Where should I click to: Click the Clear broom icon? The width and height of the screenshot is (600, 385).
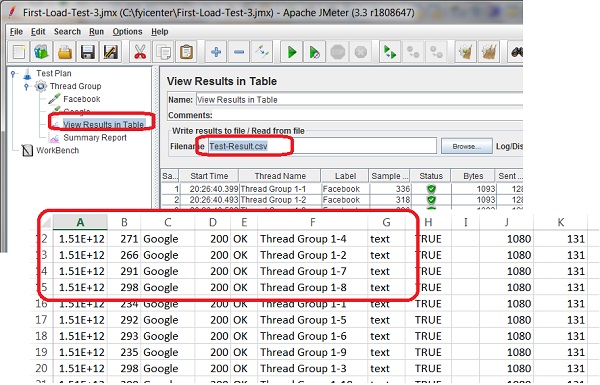[x=466, y=52]
